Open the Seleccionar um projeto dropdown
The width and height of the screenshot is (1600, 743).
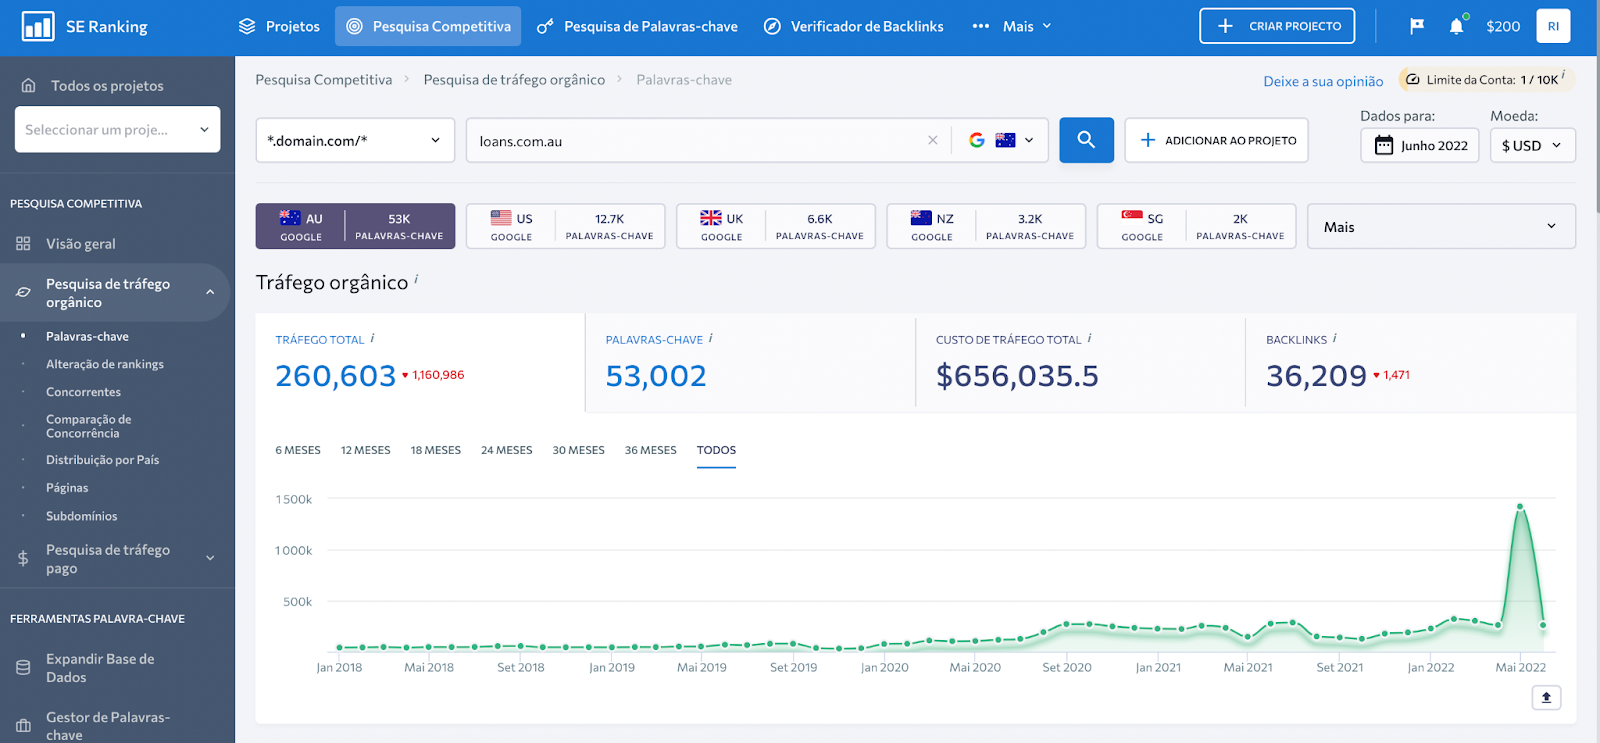117,129
